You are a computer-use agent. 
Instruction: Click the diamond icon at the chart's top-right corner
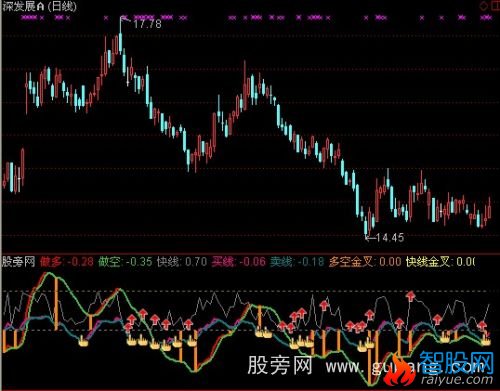[x=483, y=6]
